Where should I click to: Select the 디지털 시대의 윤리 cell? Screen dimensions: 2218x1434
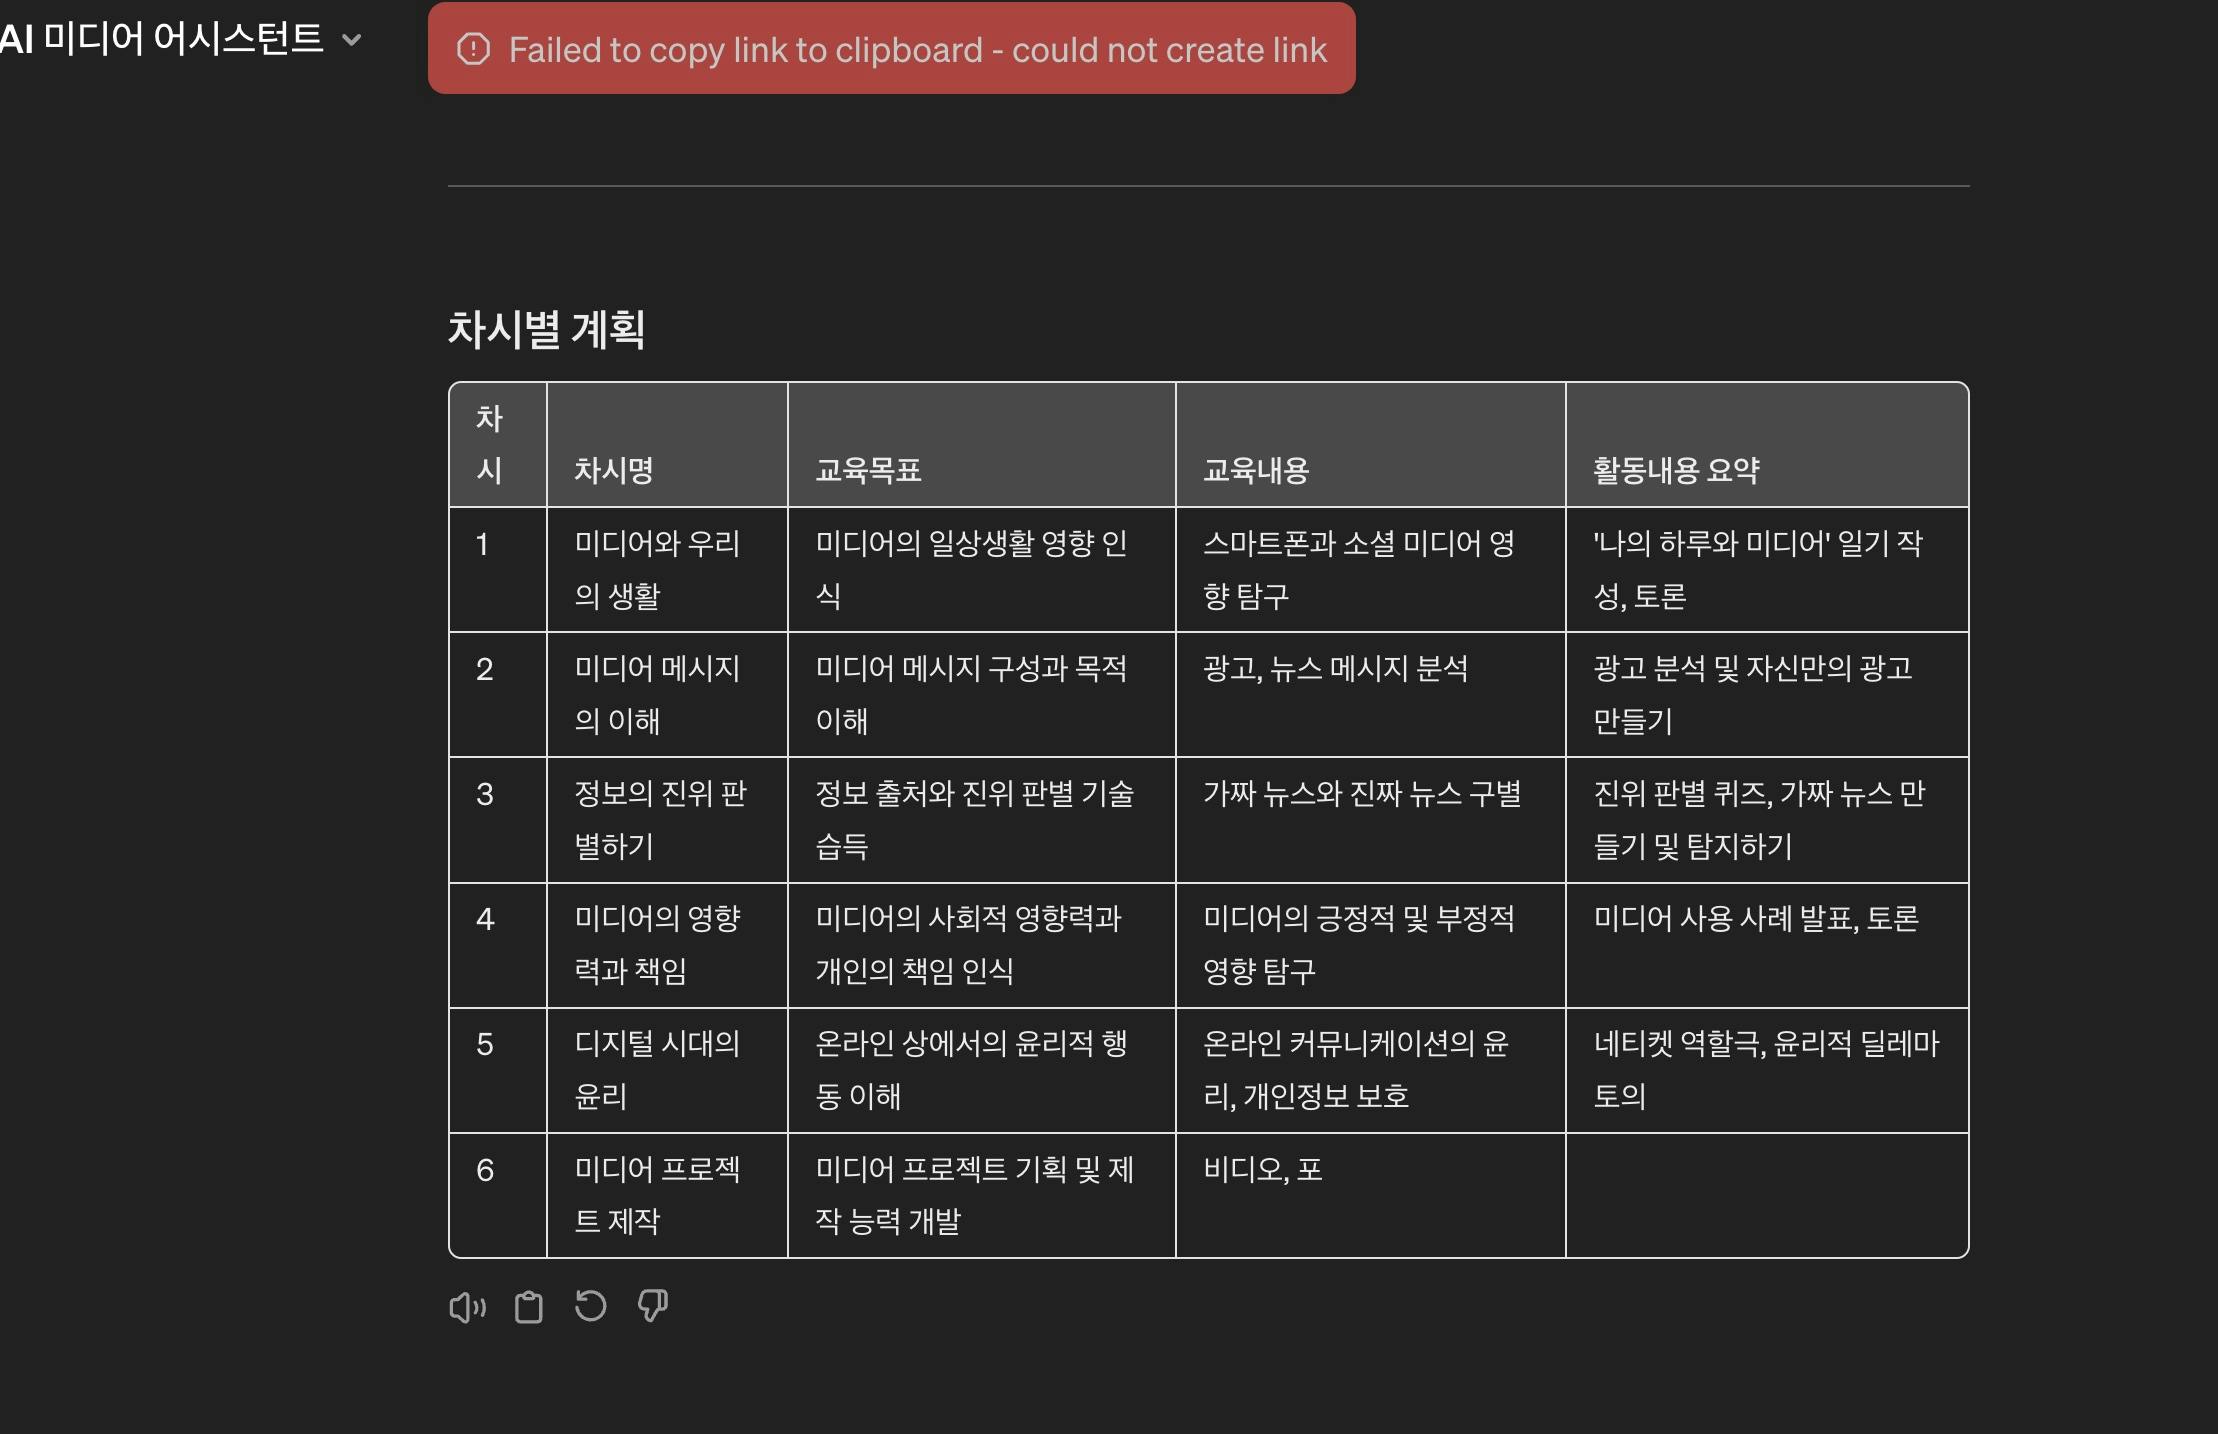point(657,1069)
